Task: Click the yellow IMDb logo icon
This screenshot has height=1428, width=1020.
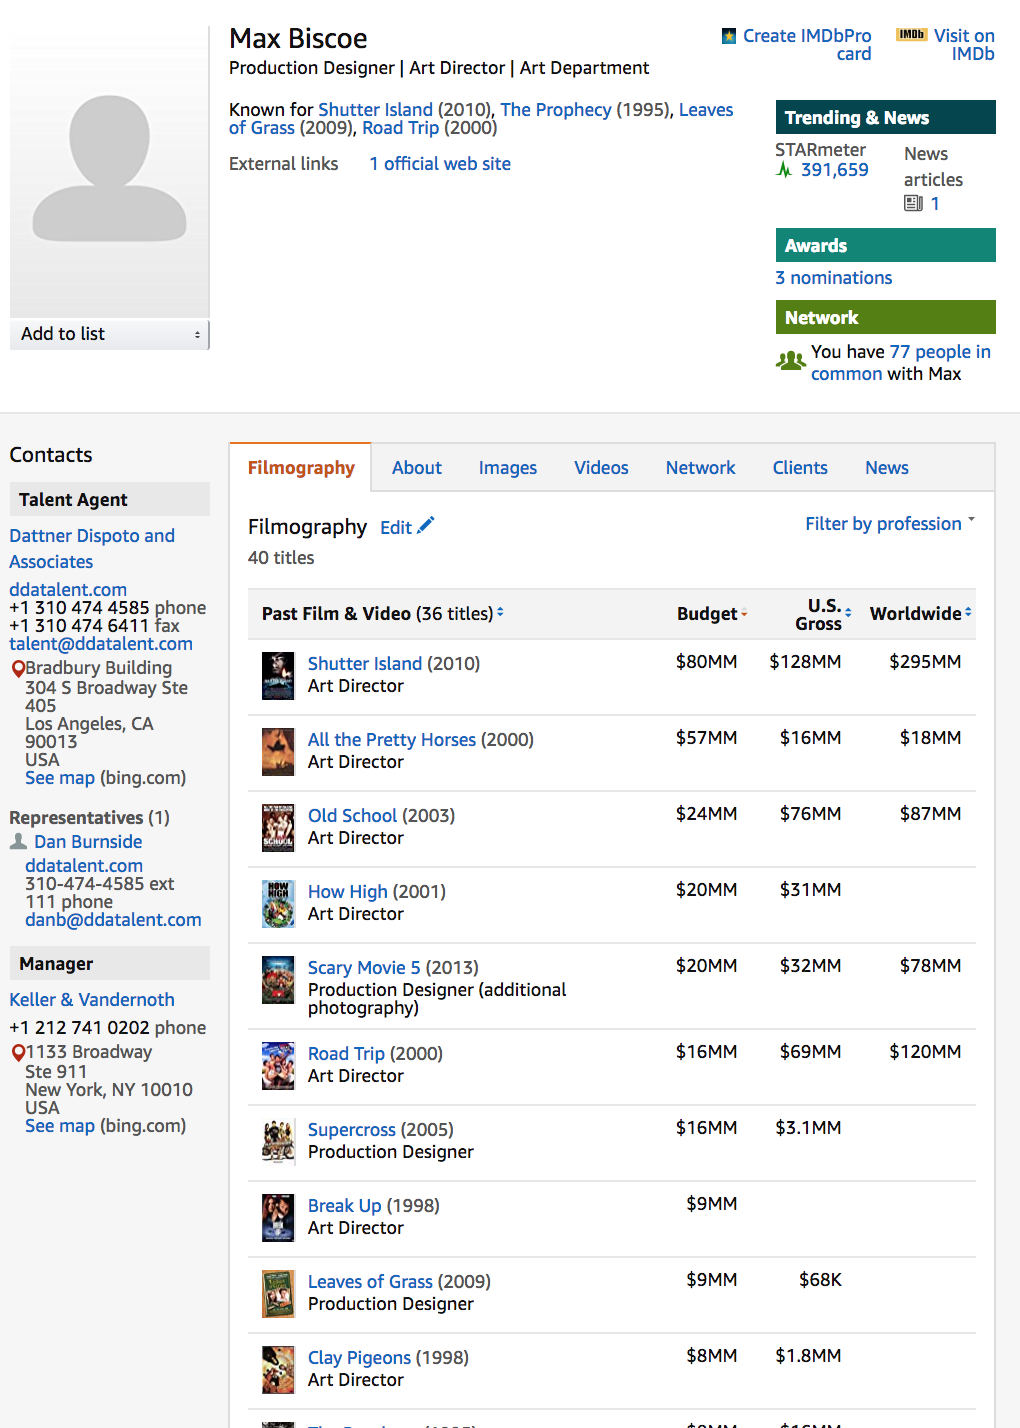Action: click(x=911, y=35)
